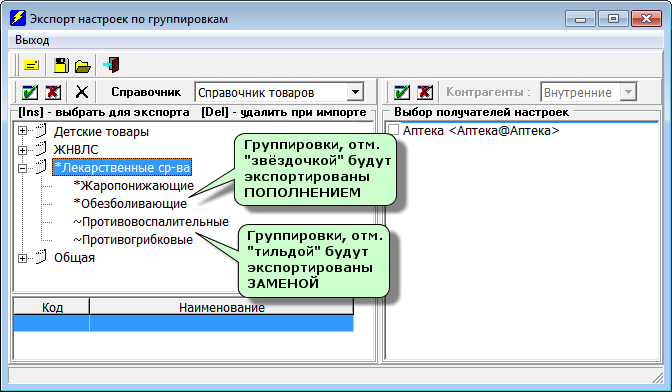Screen dimensions: 672x392
Task: Click the exit door icon in toolbar
Action: (111, 65)
